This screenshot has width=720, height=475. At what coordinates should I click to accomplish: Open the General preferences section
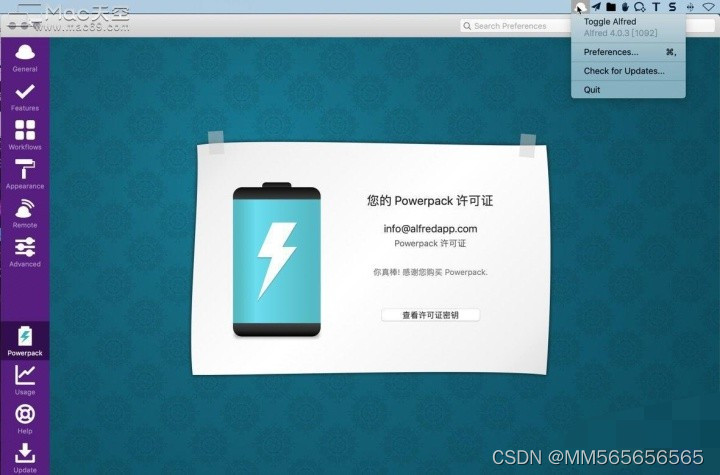tap(25, 58)
